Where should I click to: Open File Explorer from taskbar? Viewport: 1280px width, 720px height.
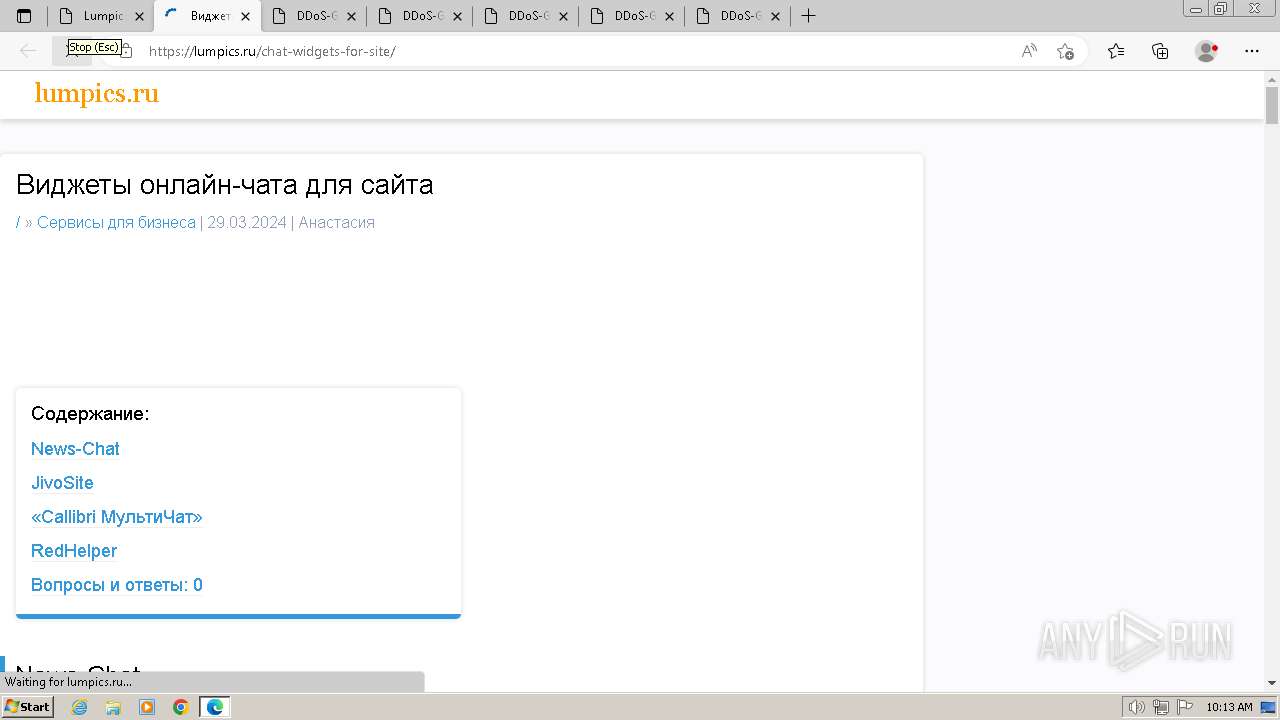click(113, 707)
